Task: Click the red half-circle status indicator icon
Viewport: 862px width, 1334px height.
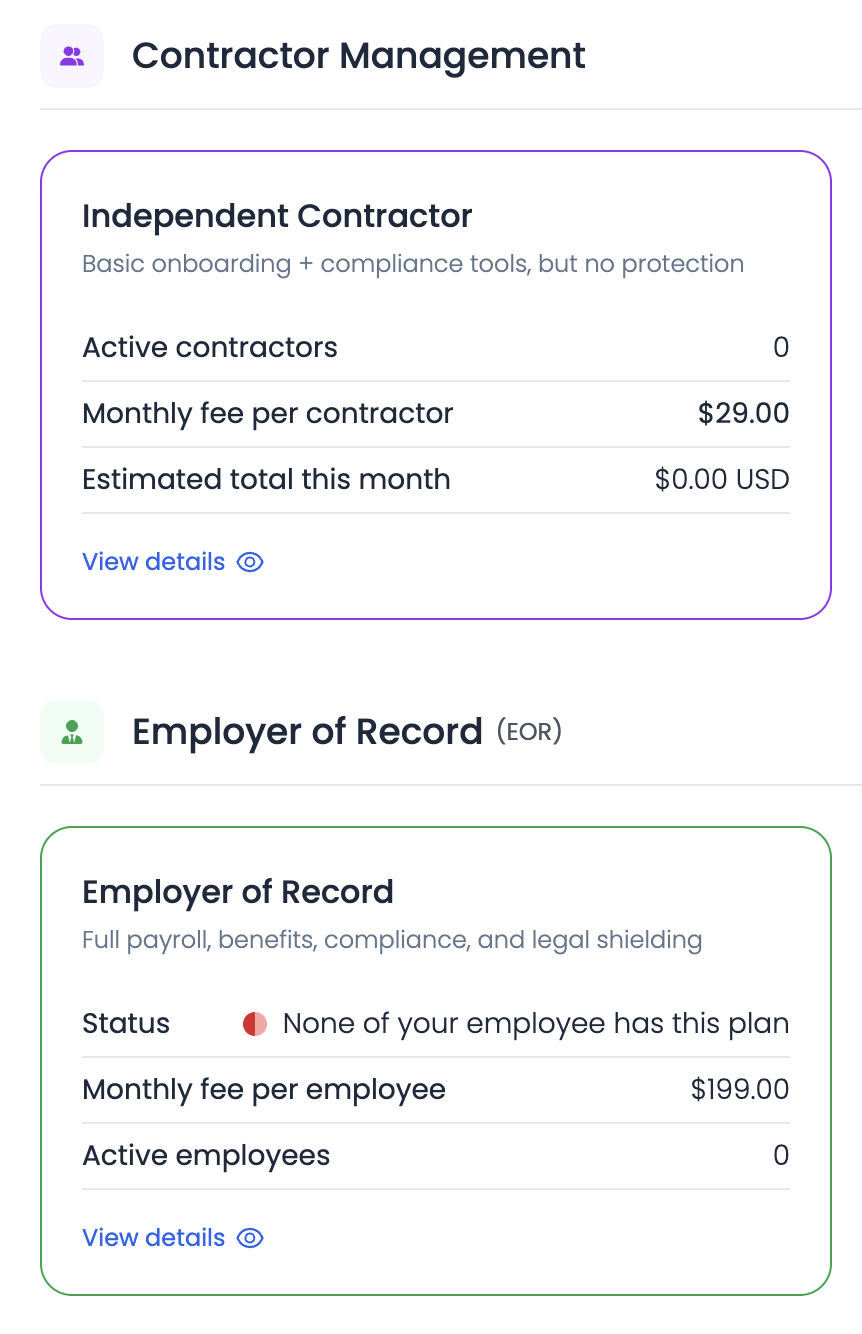Action: (x=255, y=1024)
